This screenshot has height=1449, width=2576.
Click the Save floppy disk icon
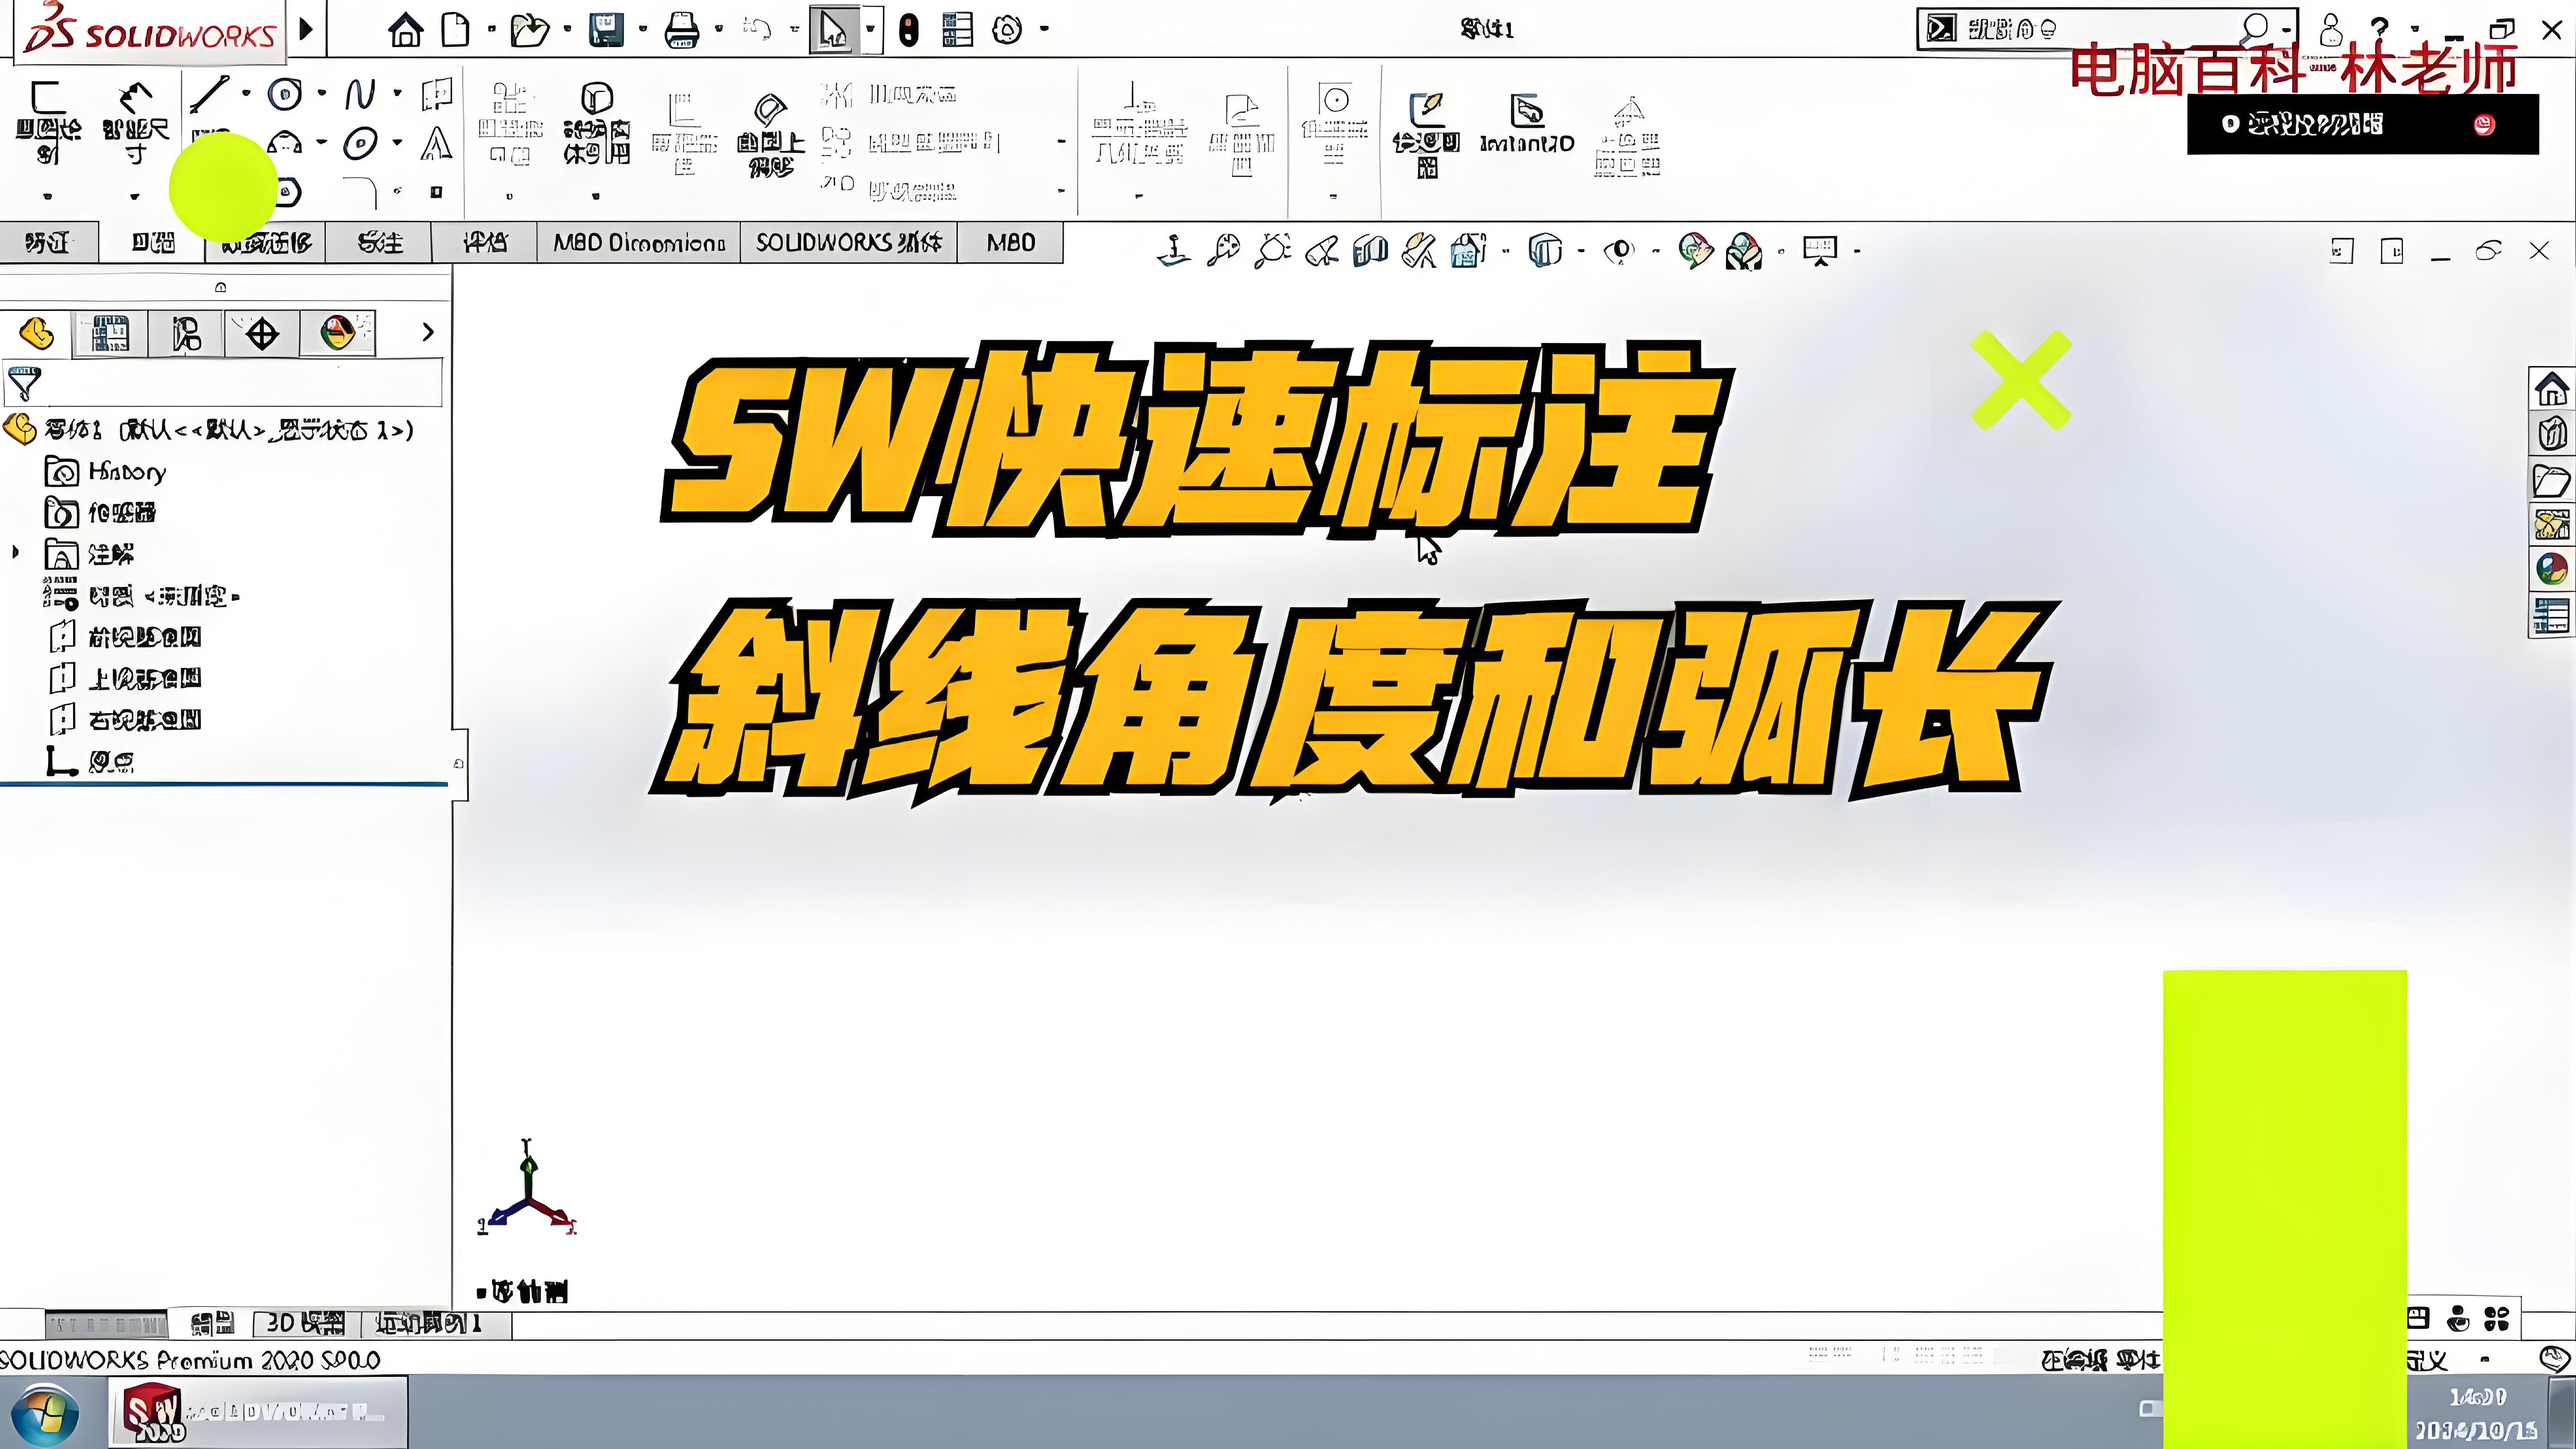(x=606, y=30)
